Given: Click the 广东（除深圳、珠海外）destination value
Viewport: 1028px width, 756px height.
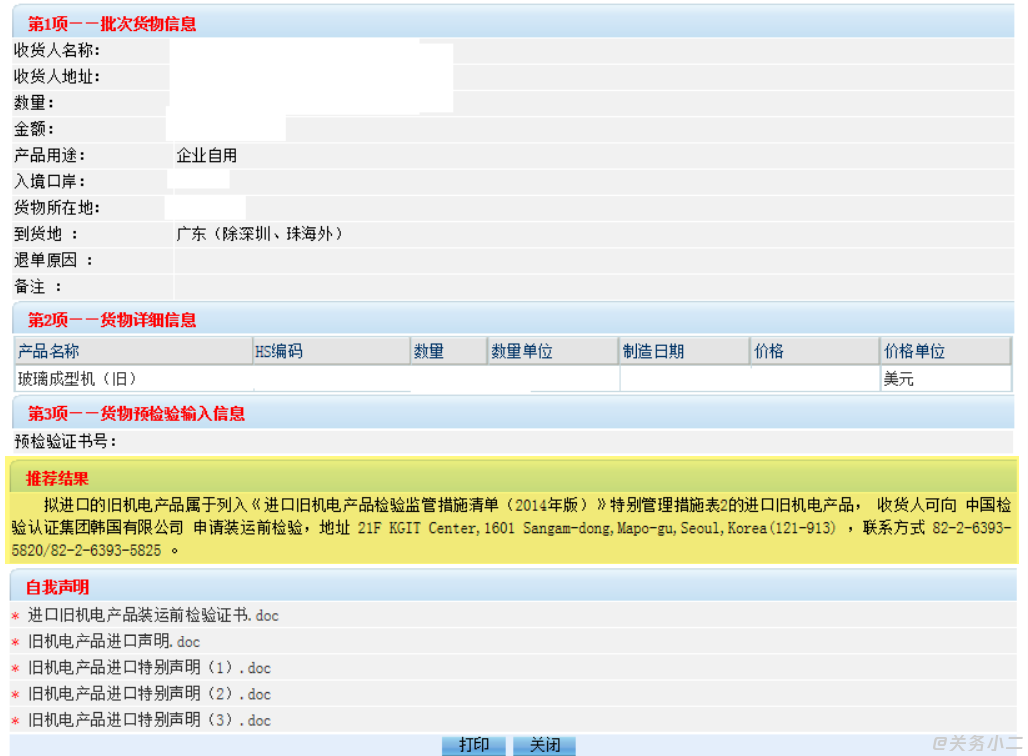Looking at the screenshot, I should [260, 234].
